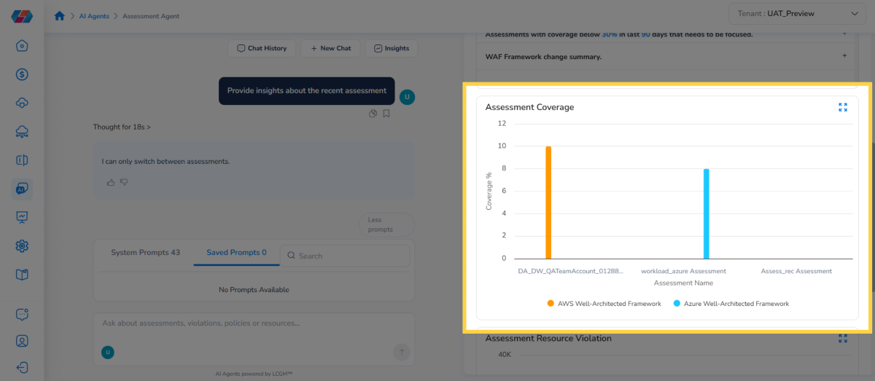Click the home icon in the breadcrumb
The image size is (875, 381).
tap(59, 16)
